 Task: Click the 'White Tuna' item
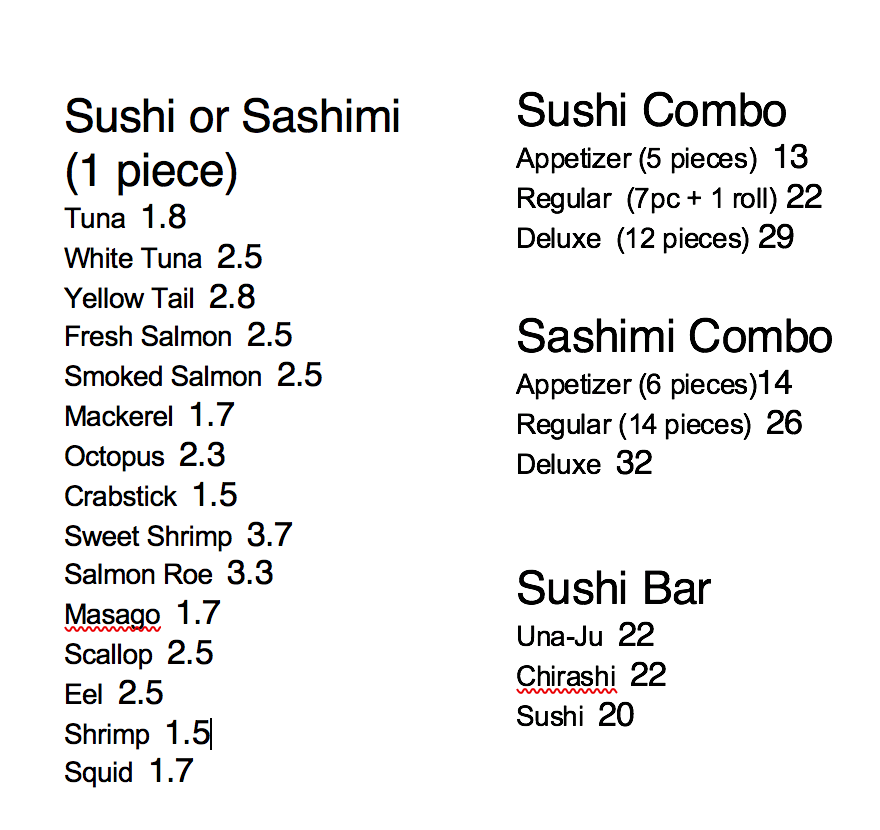tap(133, 259)
